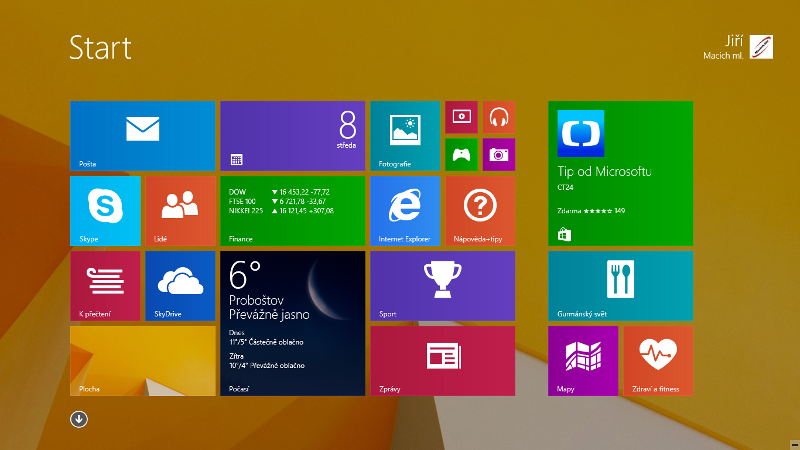
Task: Open the Plocha desktop tile
Action: 142,360
